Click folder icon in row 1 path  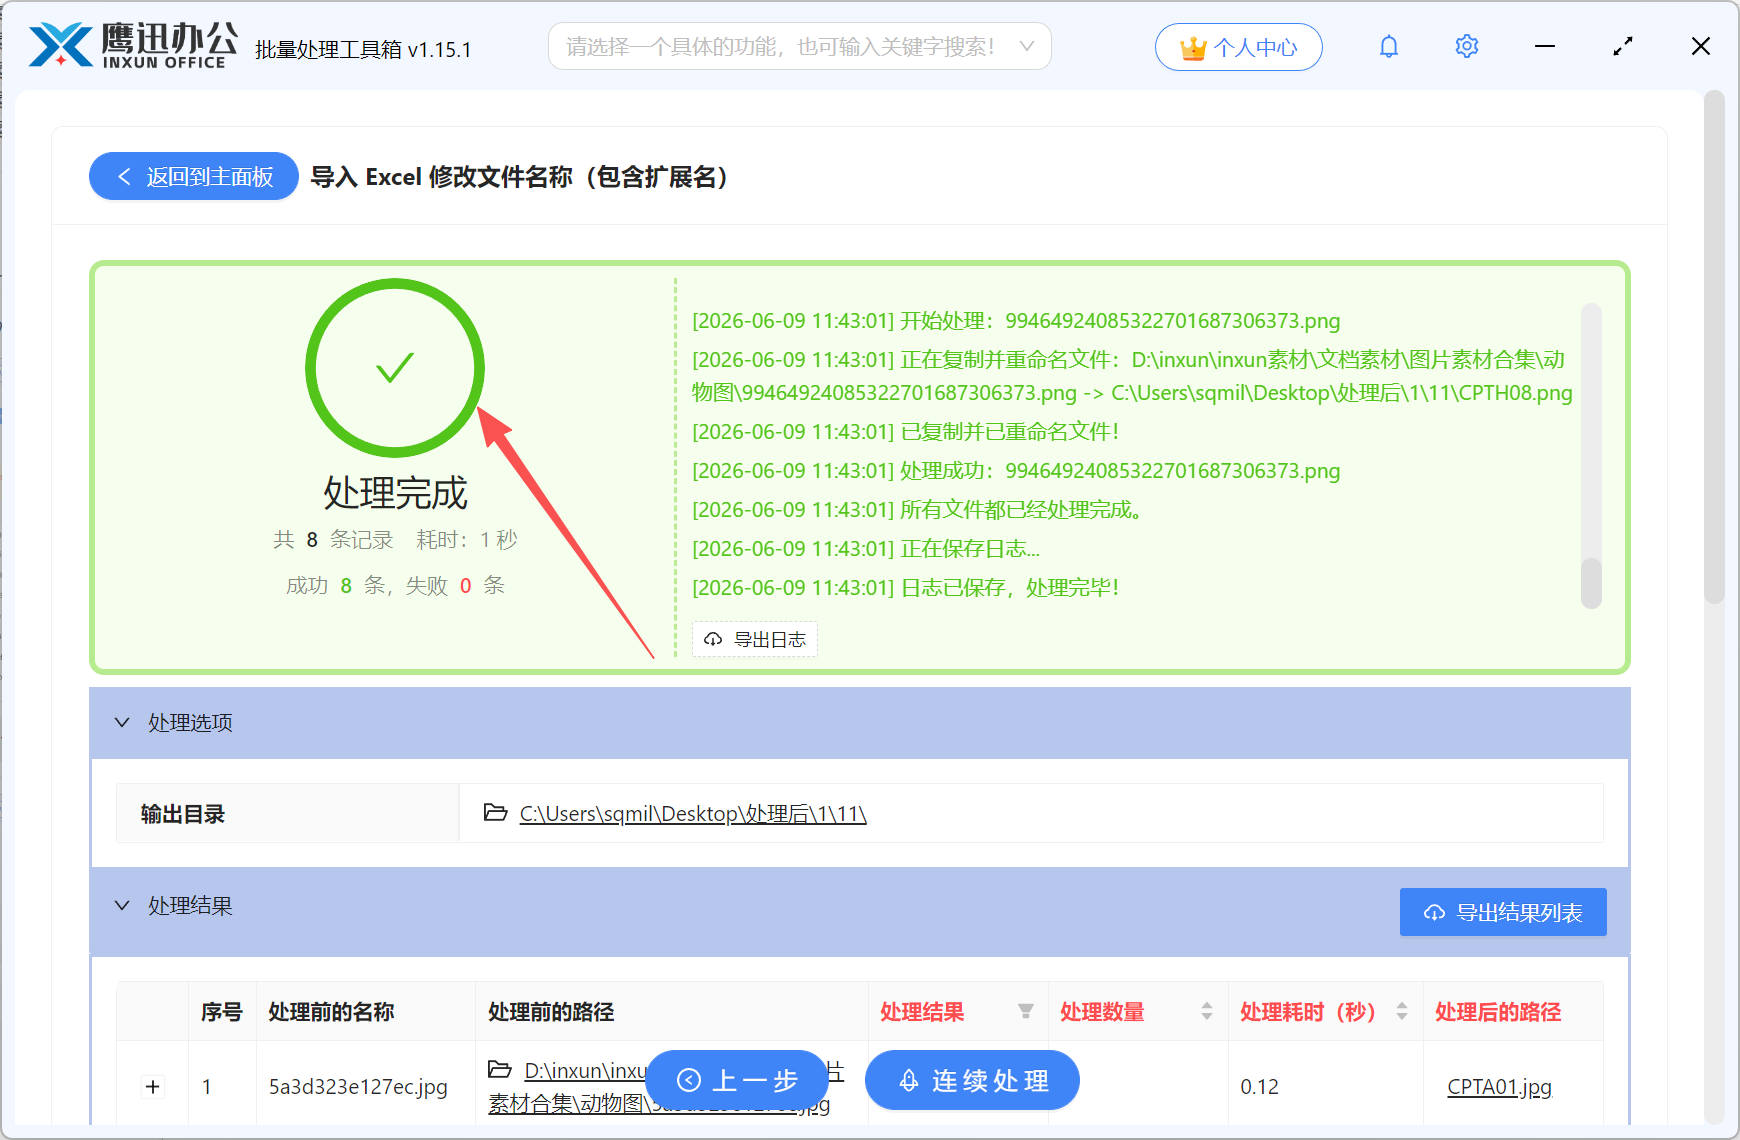[x=500, y=1069]
